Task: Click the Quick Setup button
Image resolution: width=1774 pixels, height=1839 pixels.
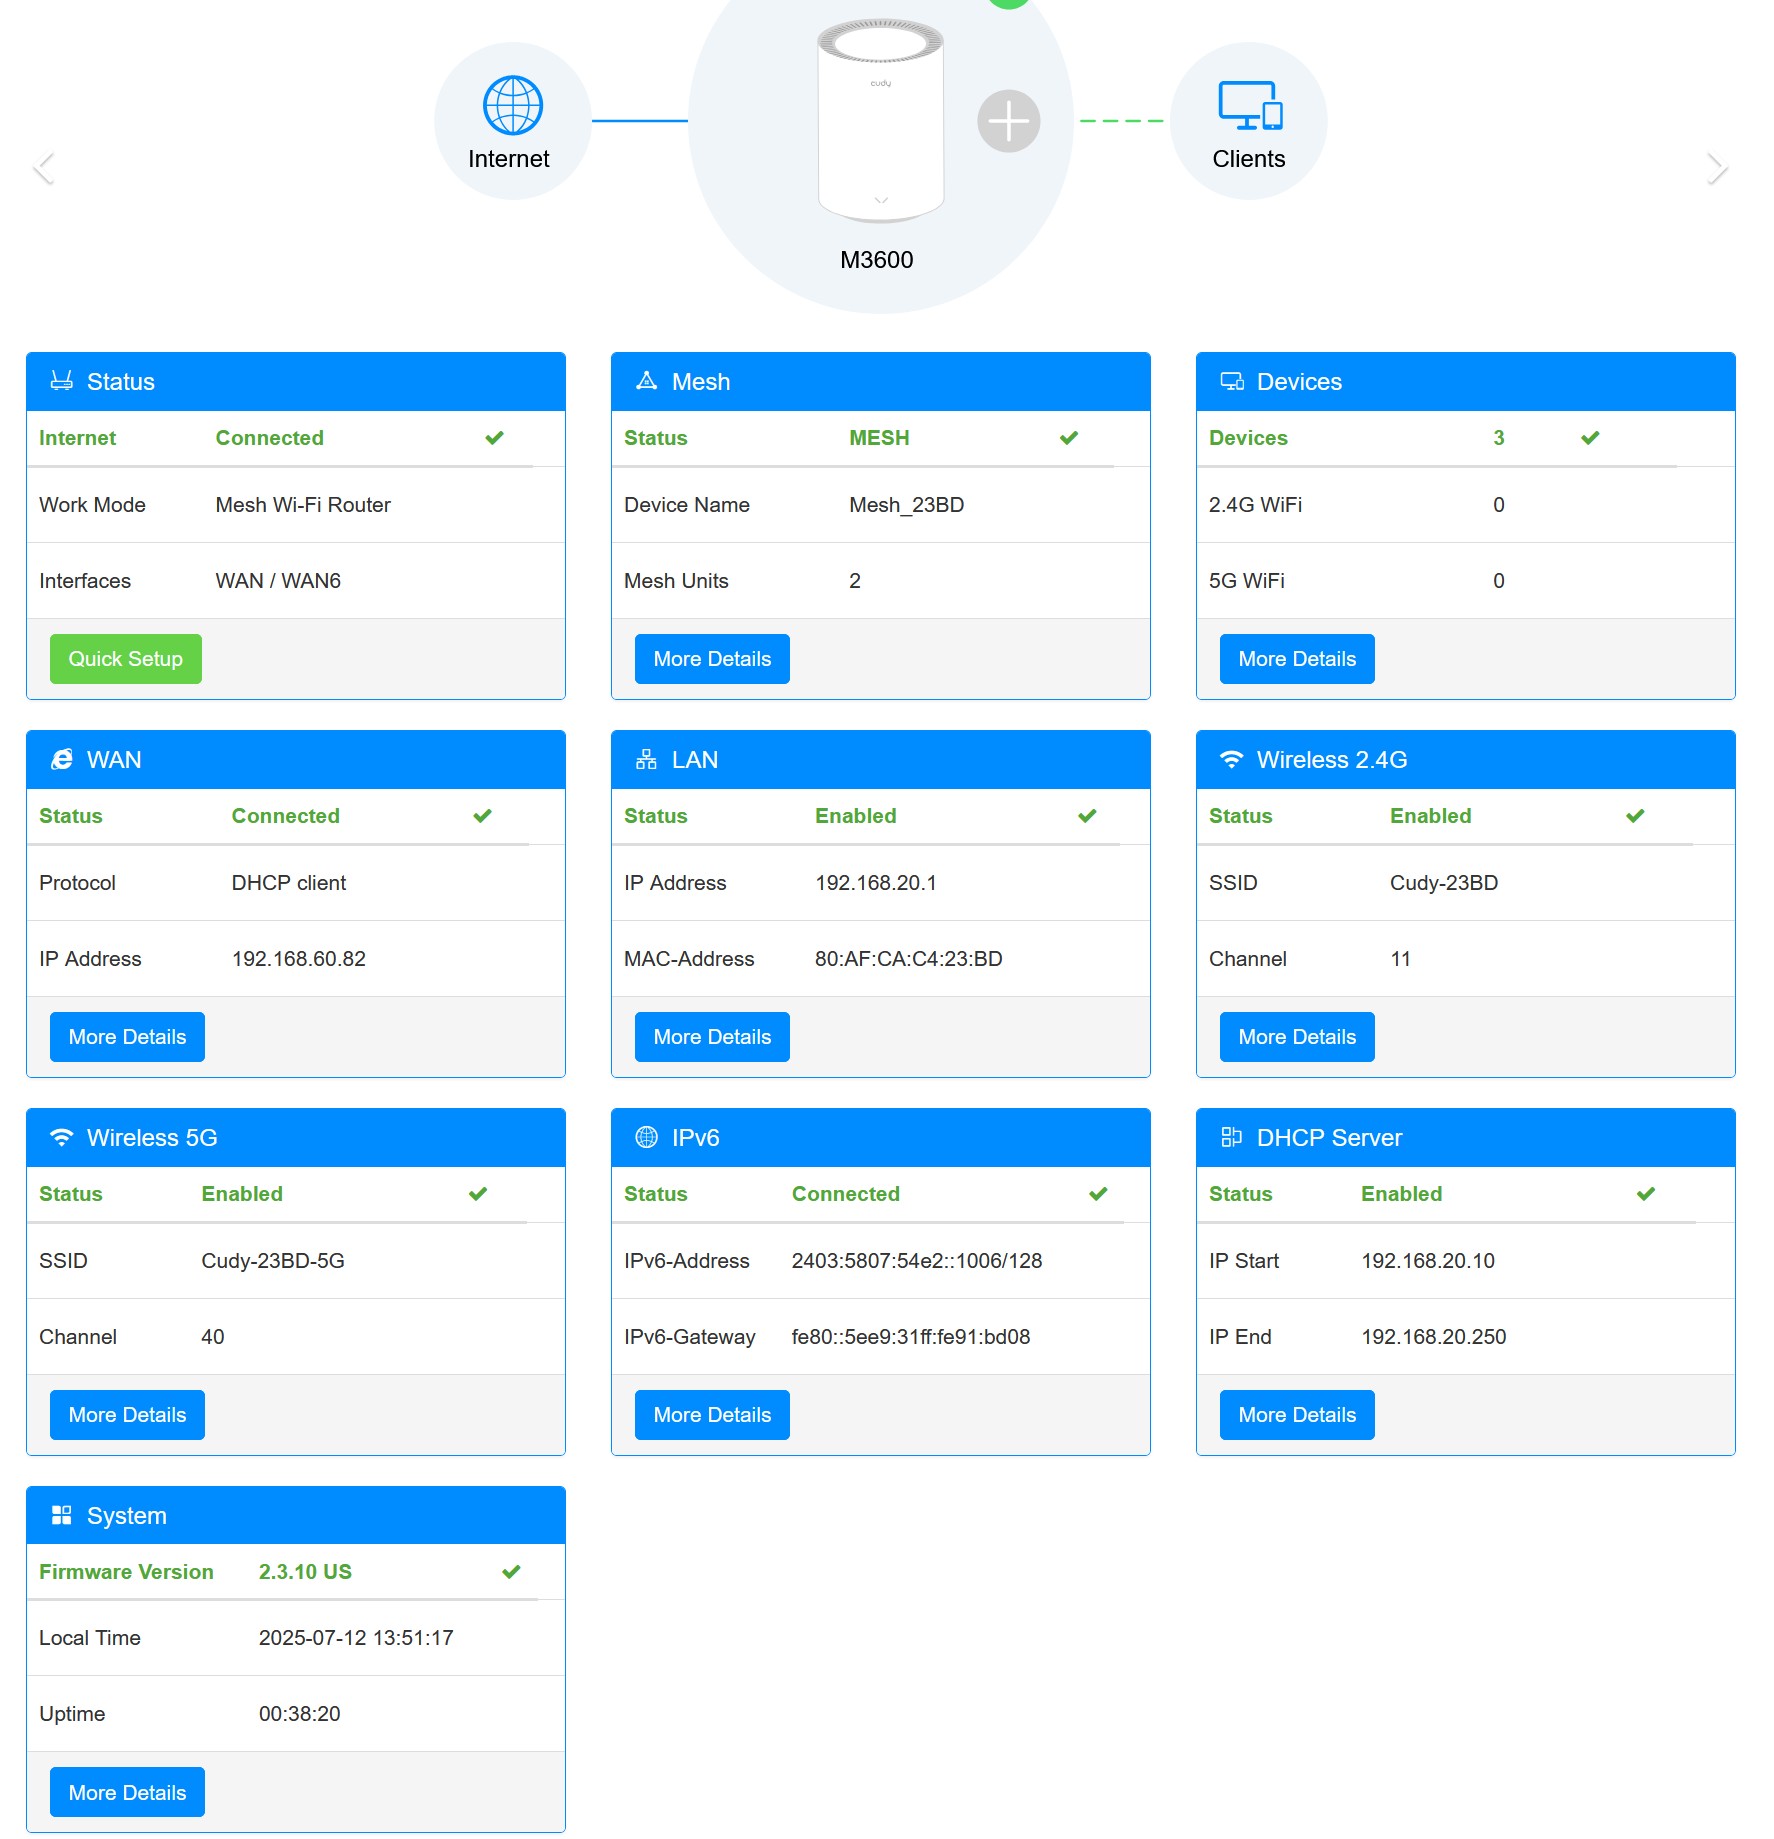Action: 126,659
